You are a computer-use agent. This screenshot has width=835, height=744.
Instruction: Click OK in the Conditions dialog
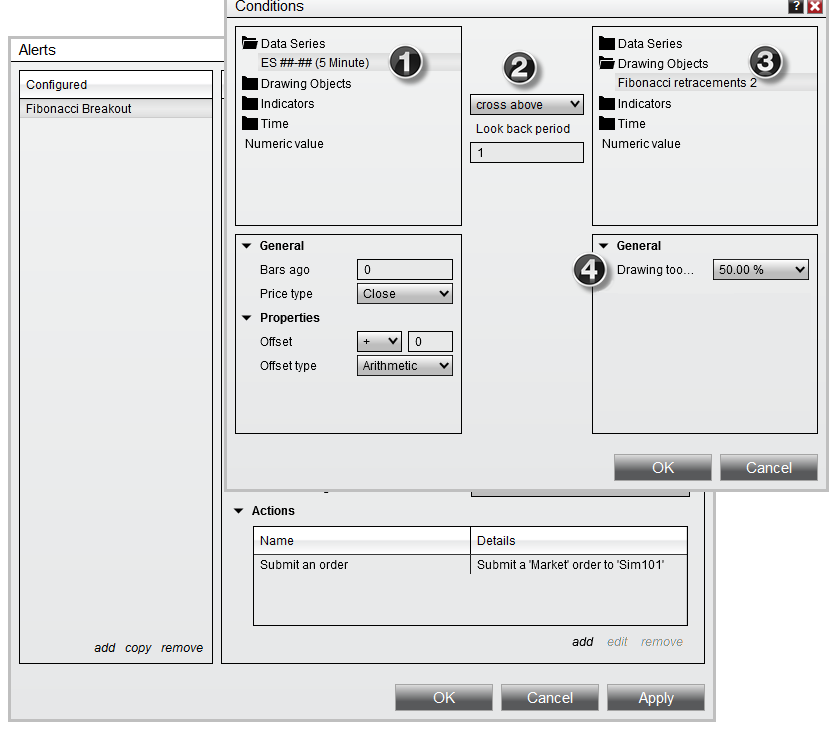click(663, 468)
